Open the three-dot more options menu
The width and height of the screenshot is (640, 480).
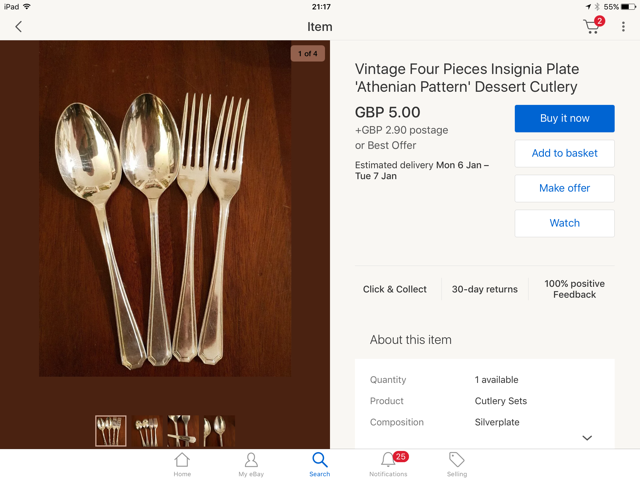point(623,27)
